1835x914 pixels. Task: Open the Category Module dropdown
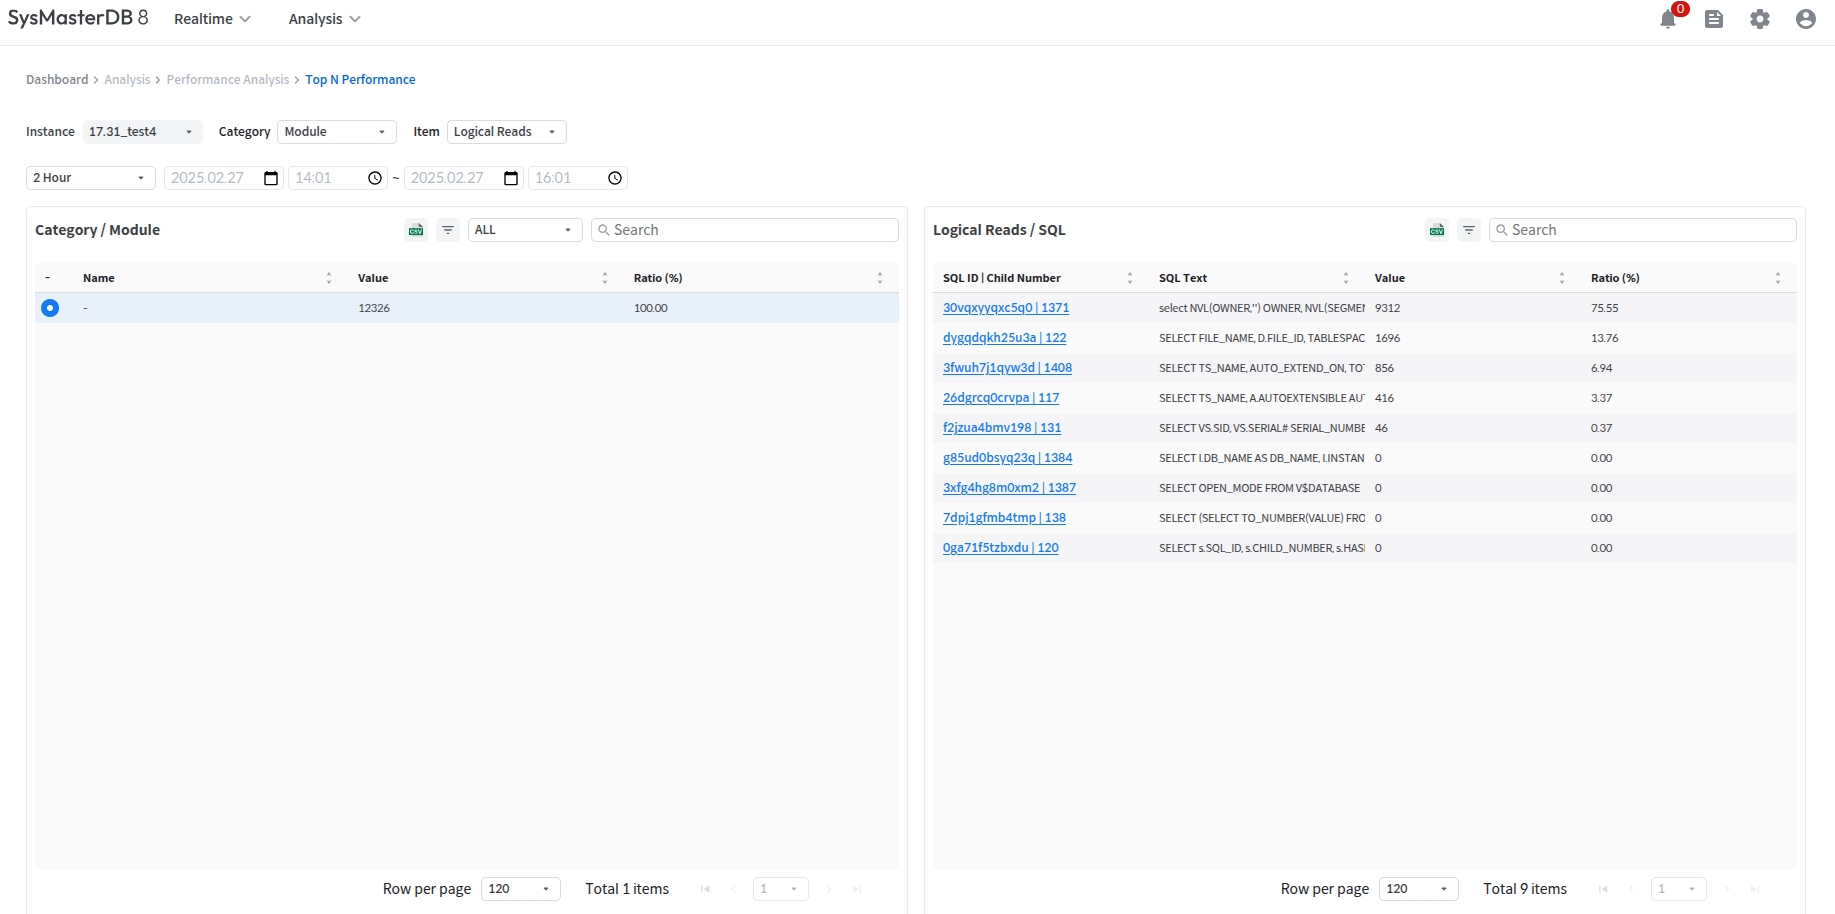[336, 132]
